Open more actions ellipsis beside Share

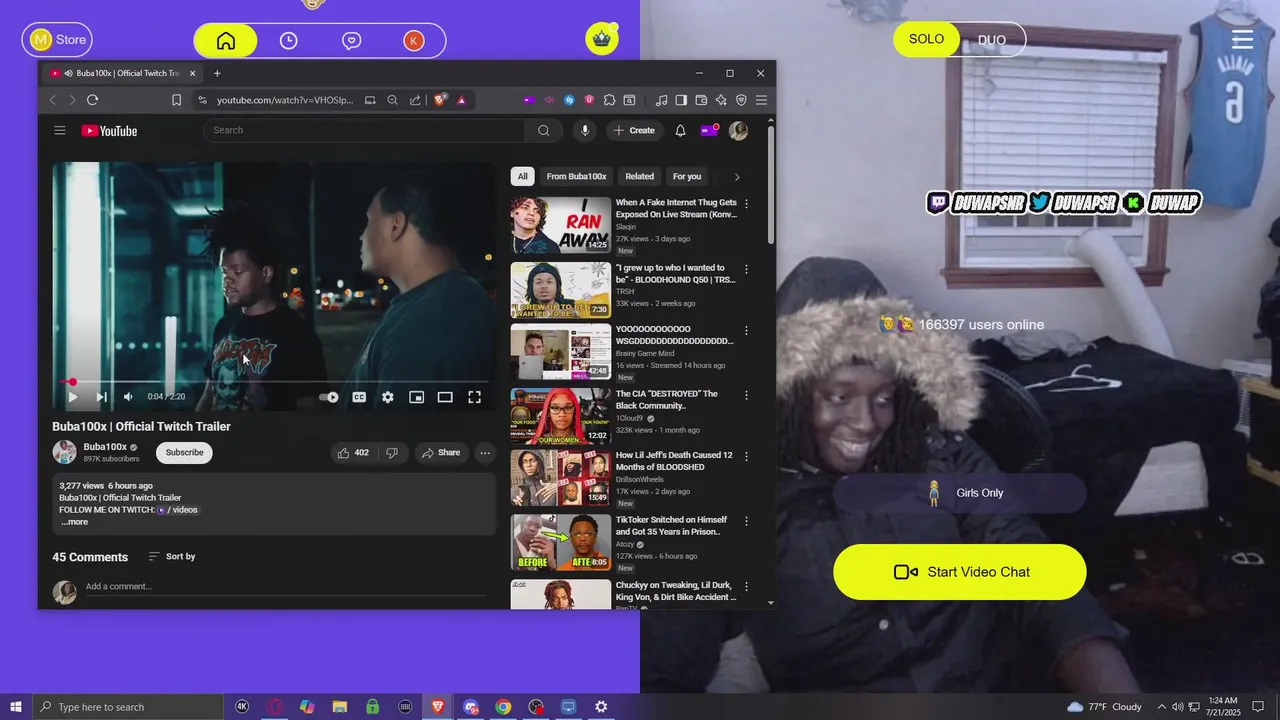(x=485, y=453)
